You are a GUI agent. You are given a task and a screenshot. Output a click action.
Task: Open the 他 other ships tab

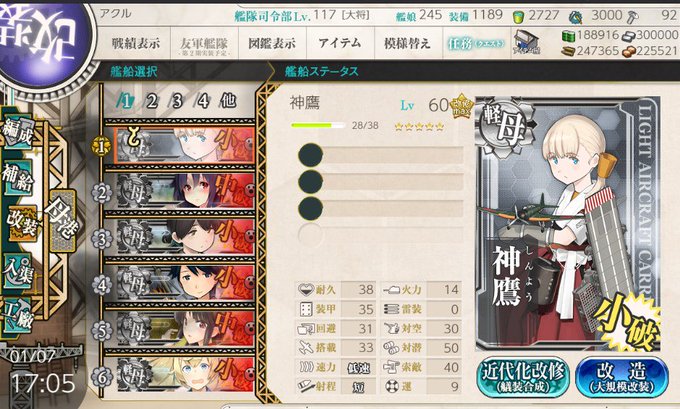point(229,101)
